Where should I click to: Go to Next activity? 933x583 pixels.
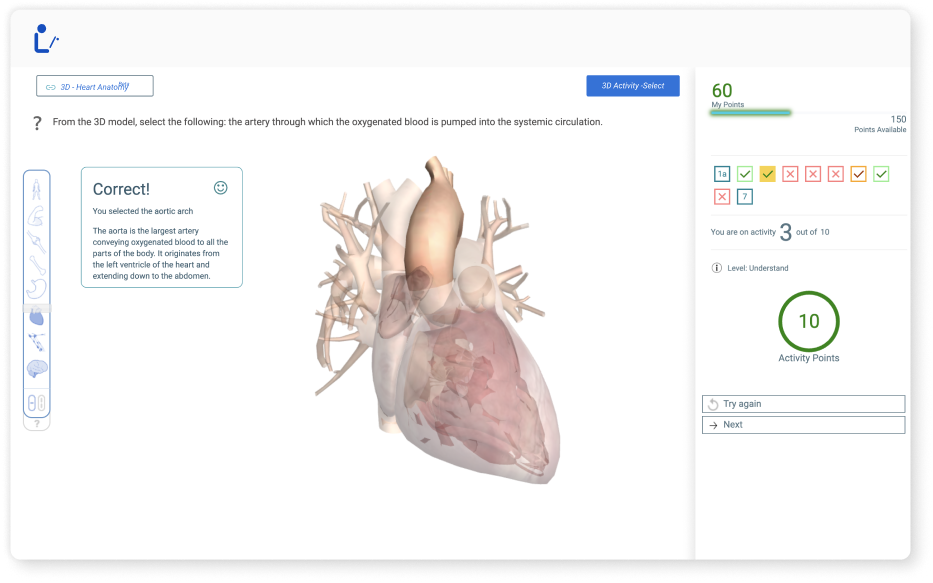803,425
